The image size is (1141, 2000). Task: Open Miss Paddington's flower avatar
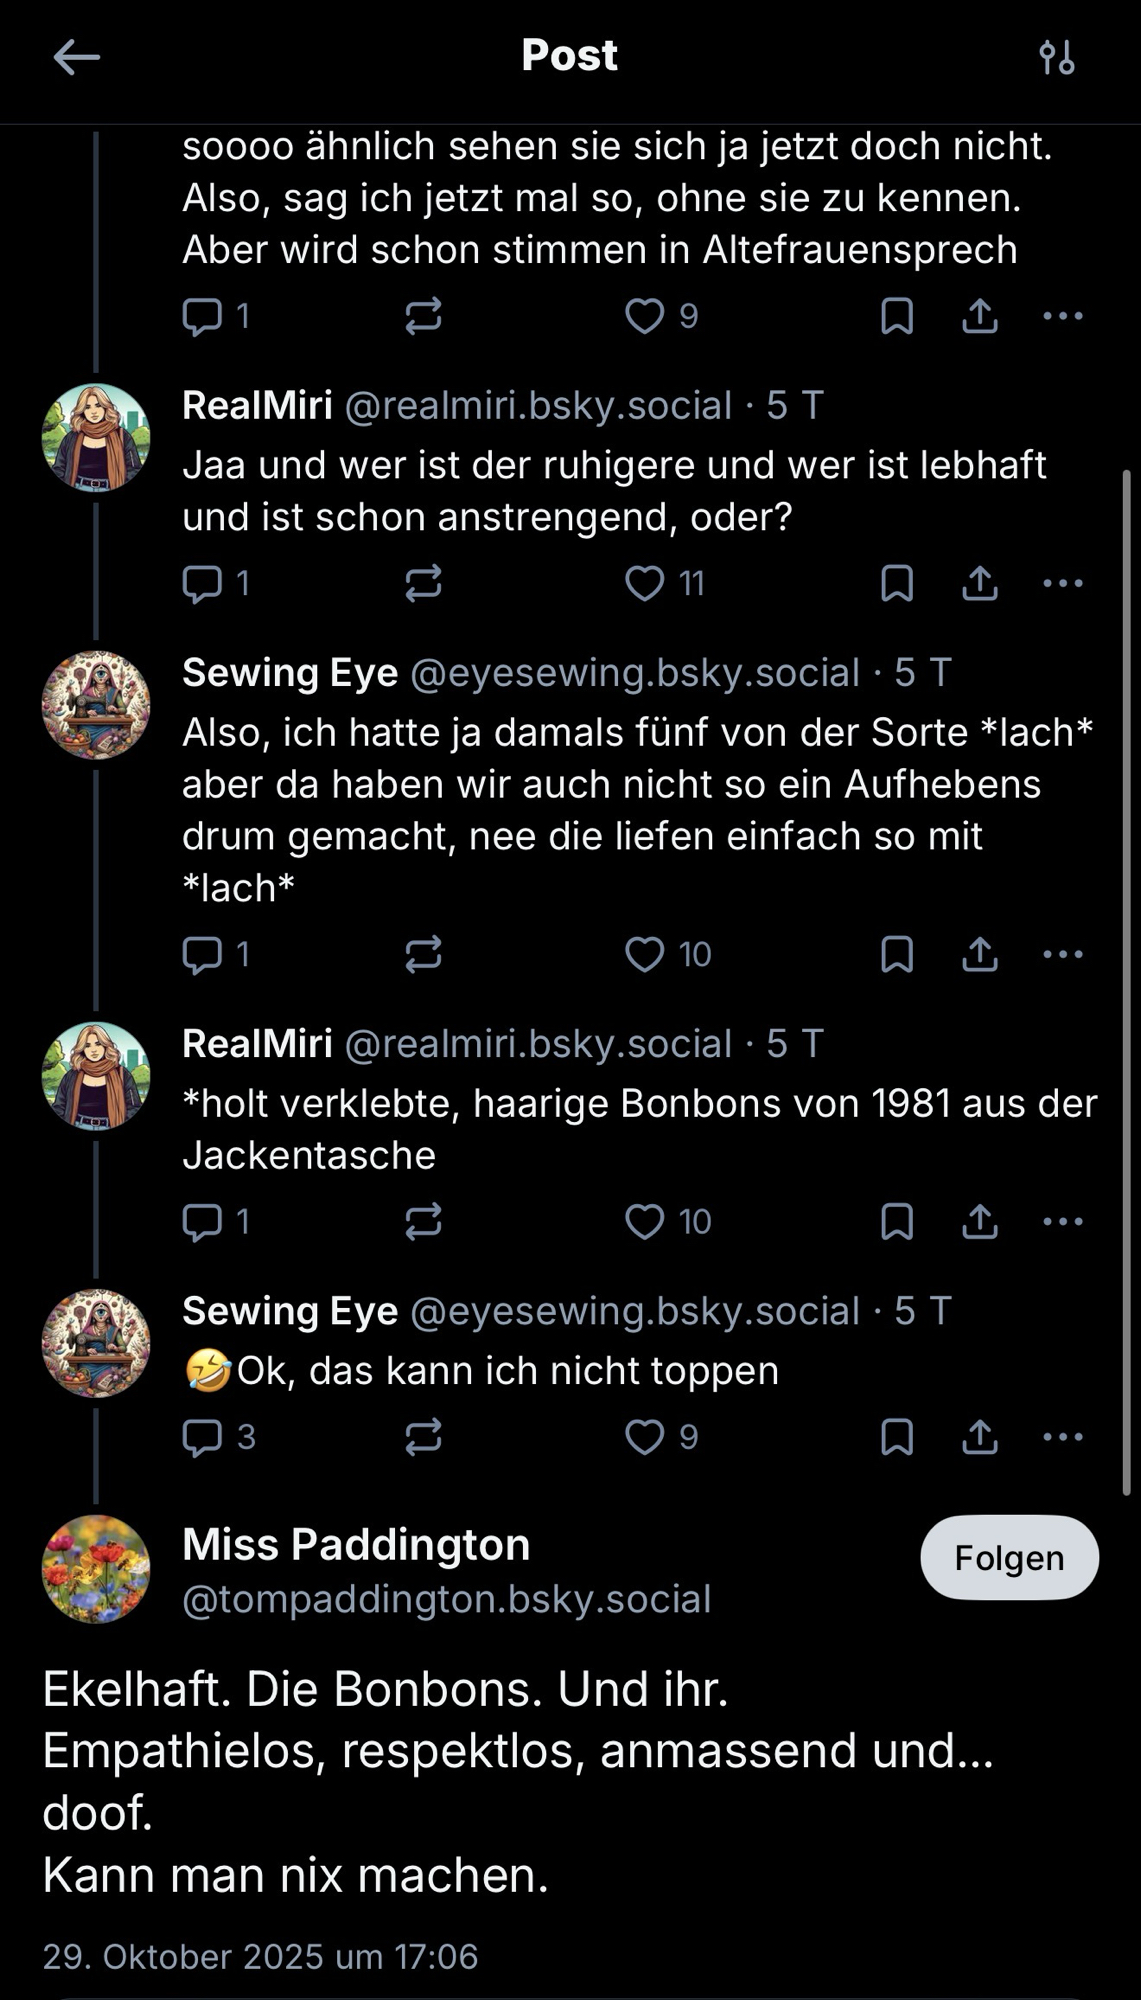96,1569
